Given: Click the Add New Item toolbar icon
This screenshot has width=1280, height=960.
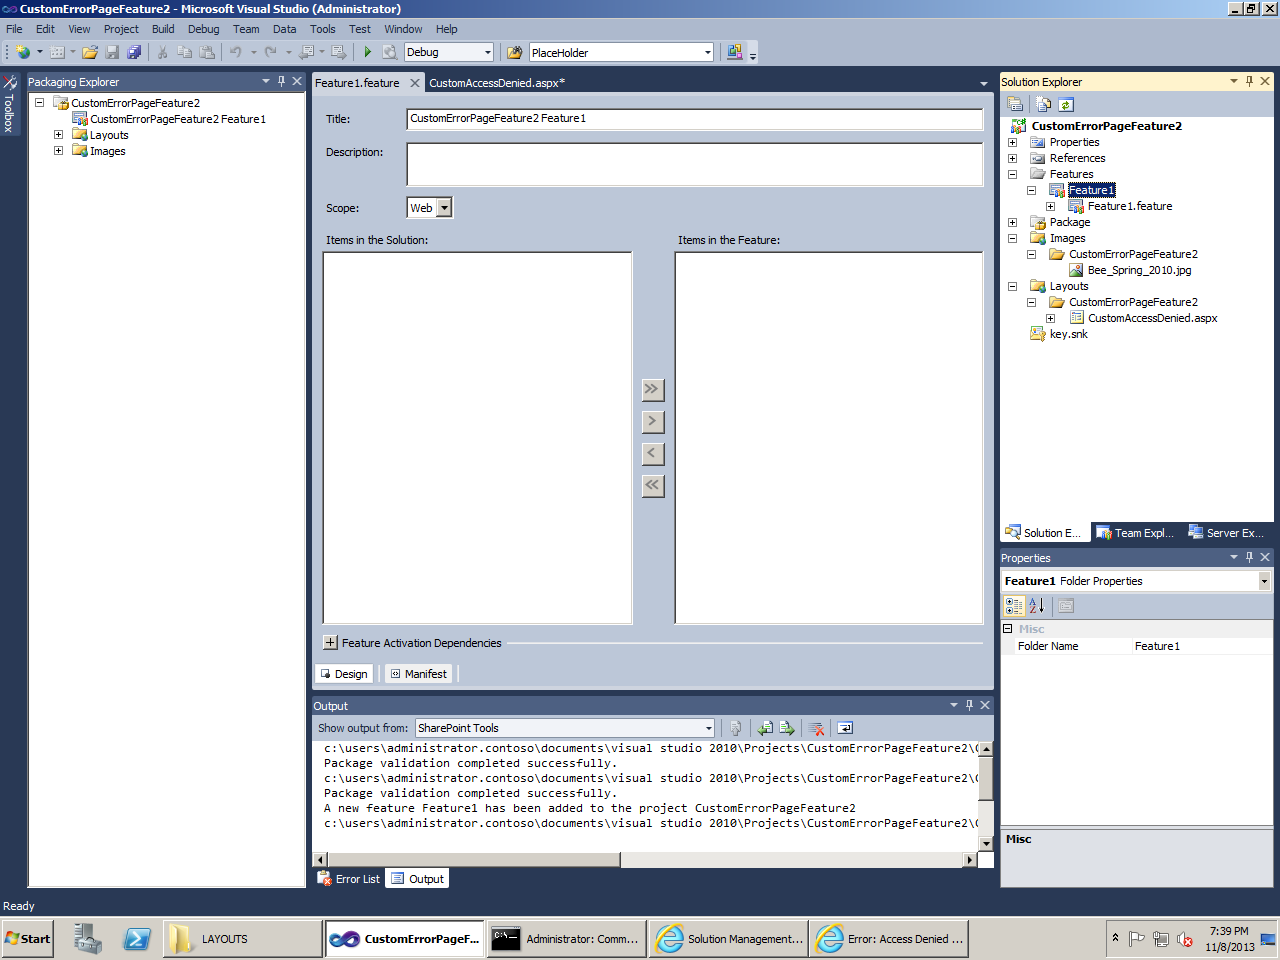Looking at the screenshot, I should (x=57, y=52).
